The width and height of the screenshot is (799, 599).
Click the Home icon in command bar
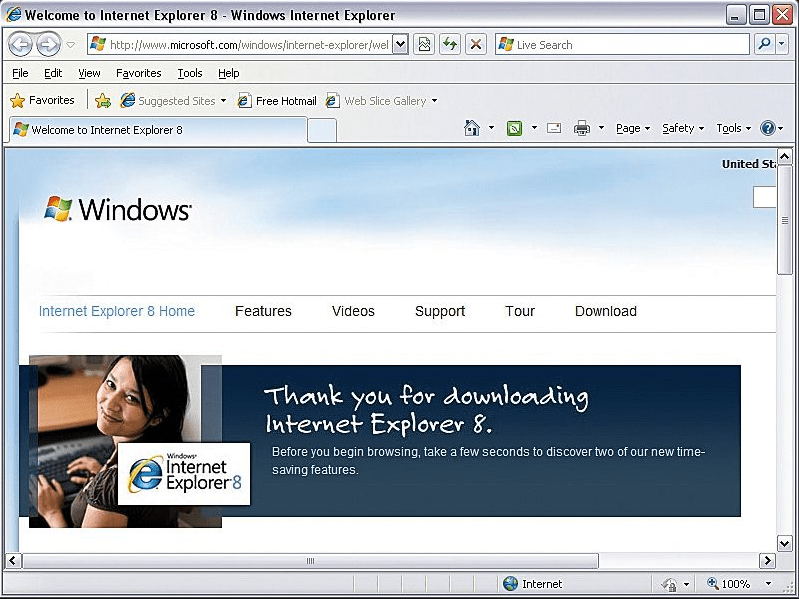click(472, 128)
